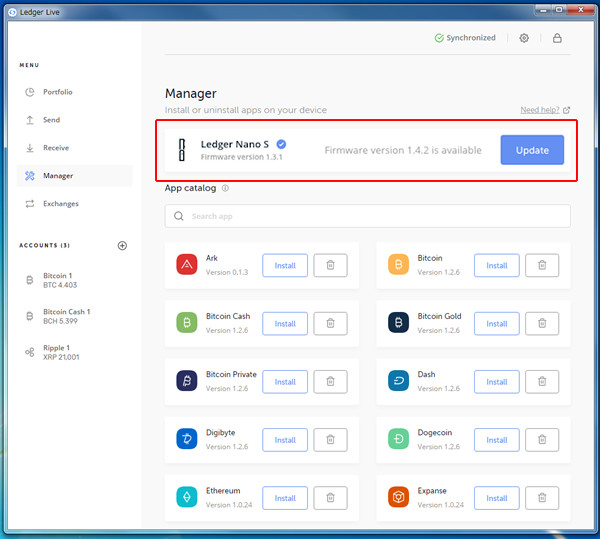Install the Bitcoin Cash app

pyautogui.click(x=285, y=323)
